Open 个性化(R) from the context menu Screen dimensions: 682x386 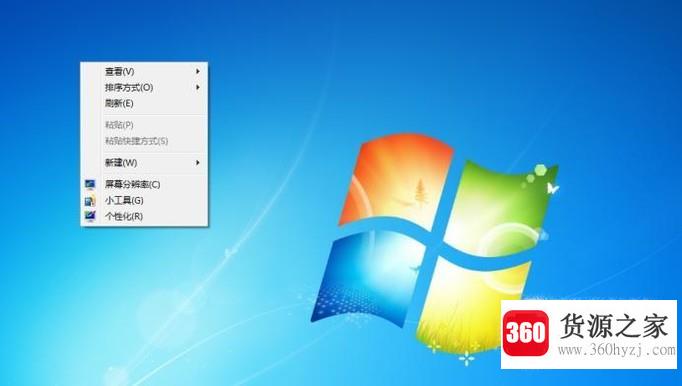[144, 216]
